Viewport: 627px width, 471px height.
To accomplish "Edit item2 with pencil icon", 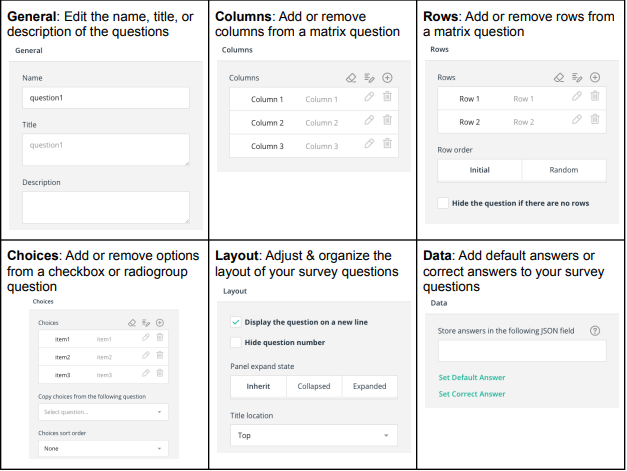I will point(146,355).
